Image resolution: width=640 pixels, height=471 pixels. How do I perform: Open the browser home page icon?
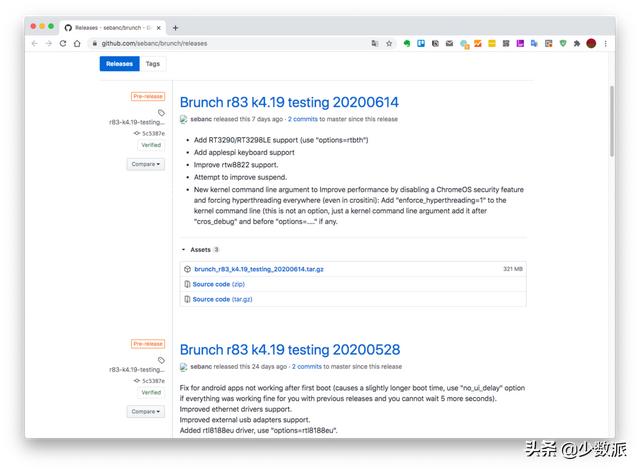[77, 44]
